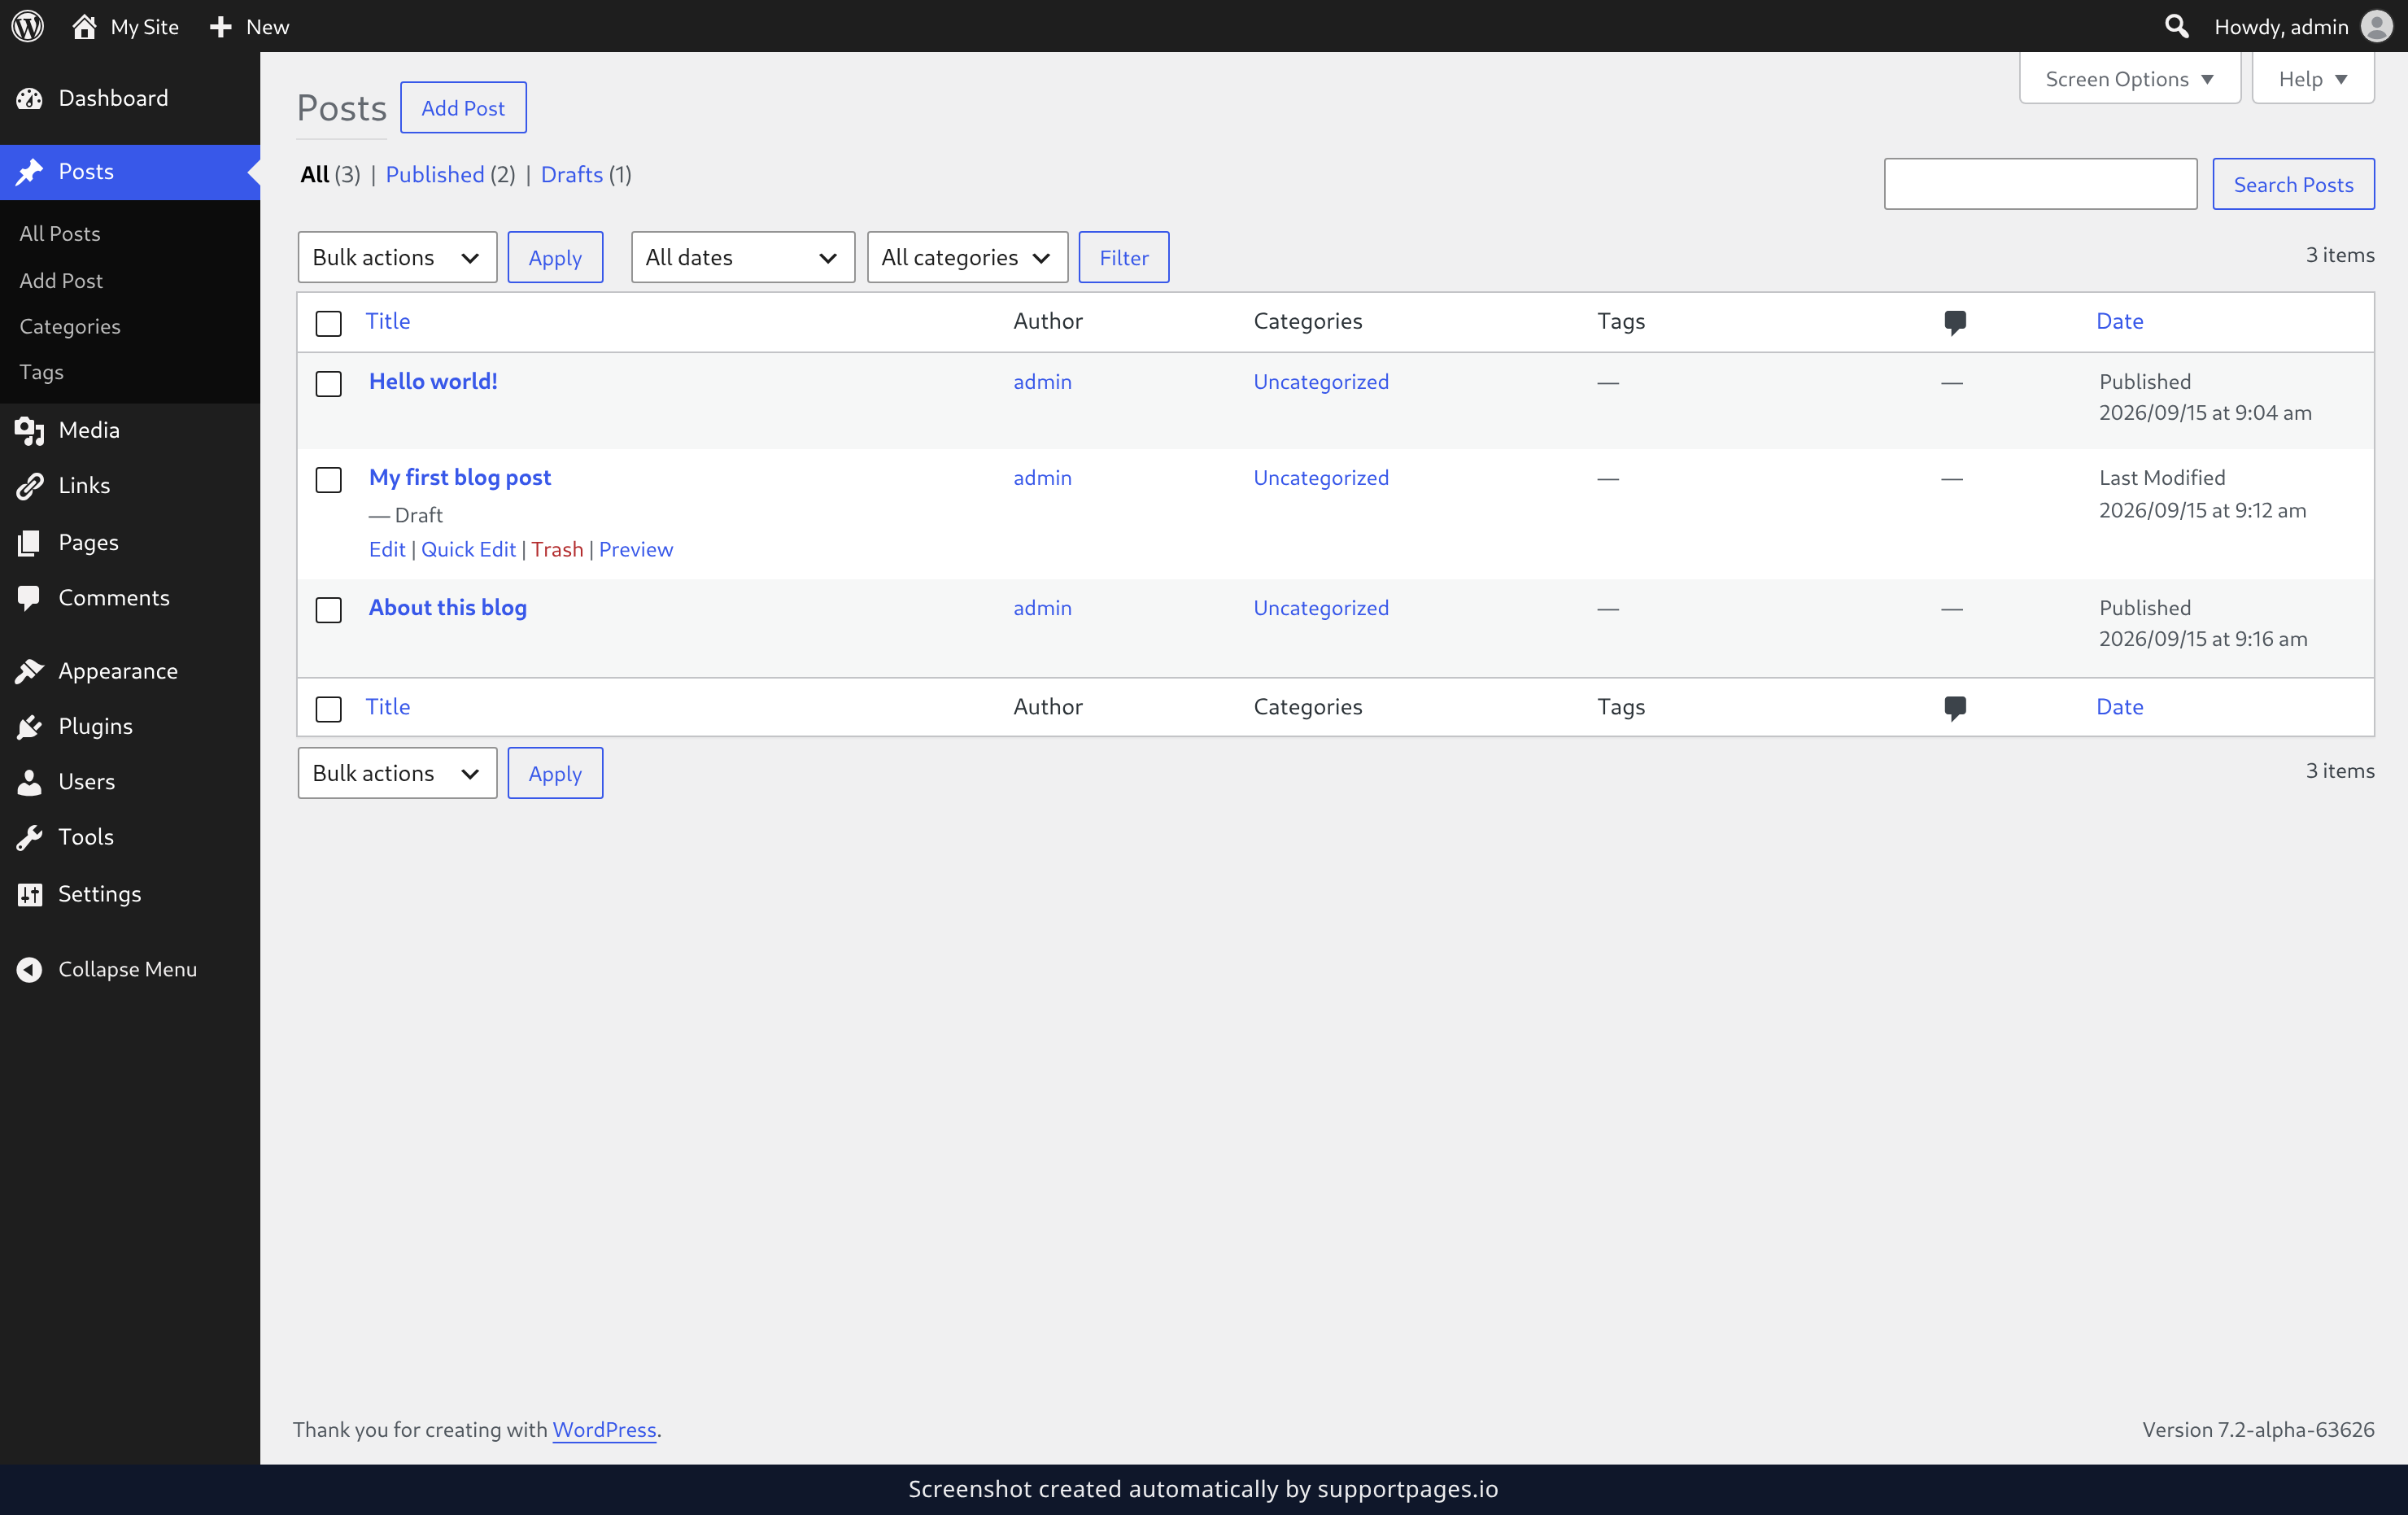Click the Filter button
Viewport: 2408px width, 1515px height.
[1123, 257]
